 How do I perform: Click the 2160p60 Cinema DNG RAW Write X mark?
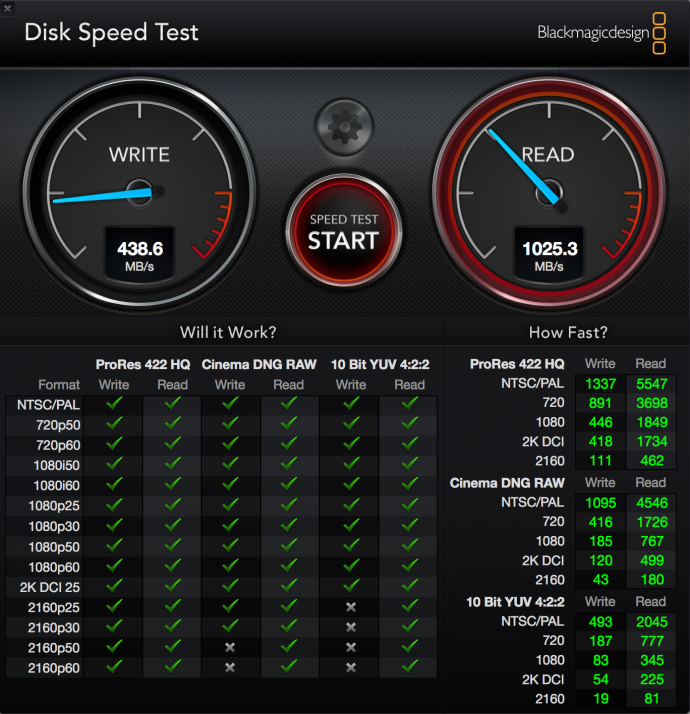tap(230, 666)
